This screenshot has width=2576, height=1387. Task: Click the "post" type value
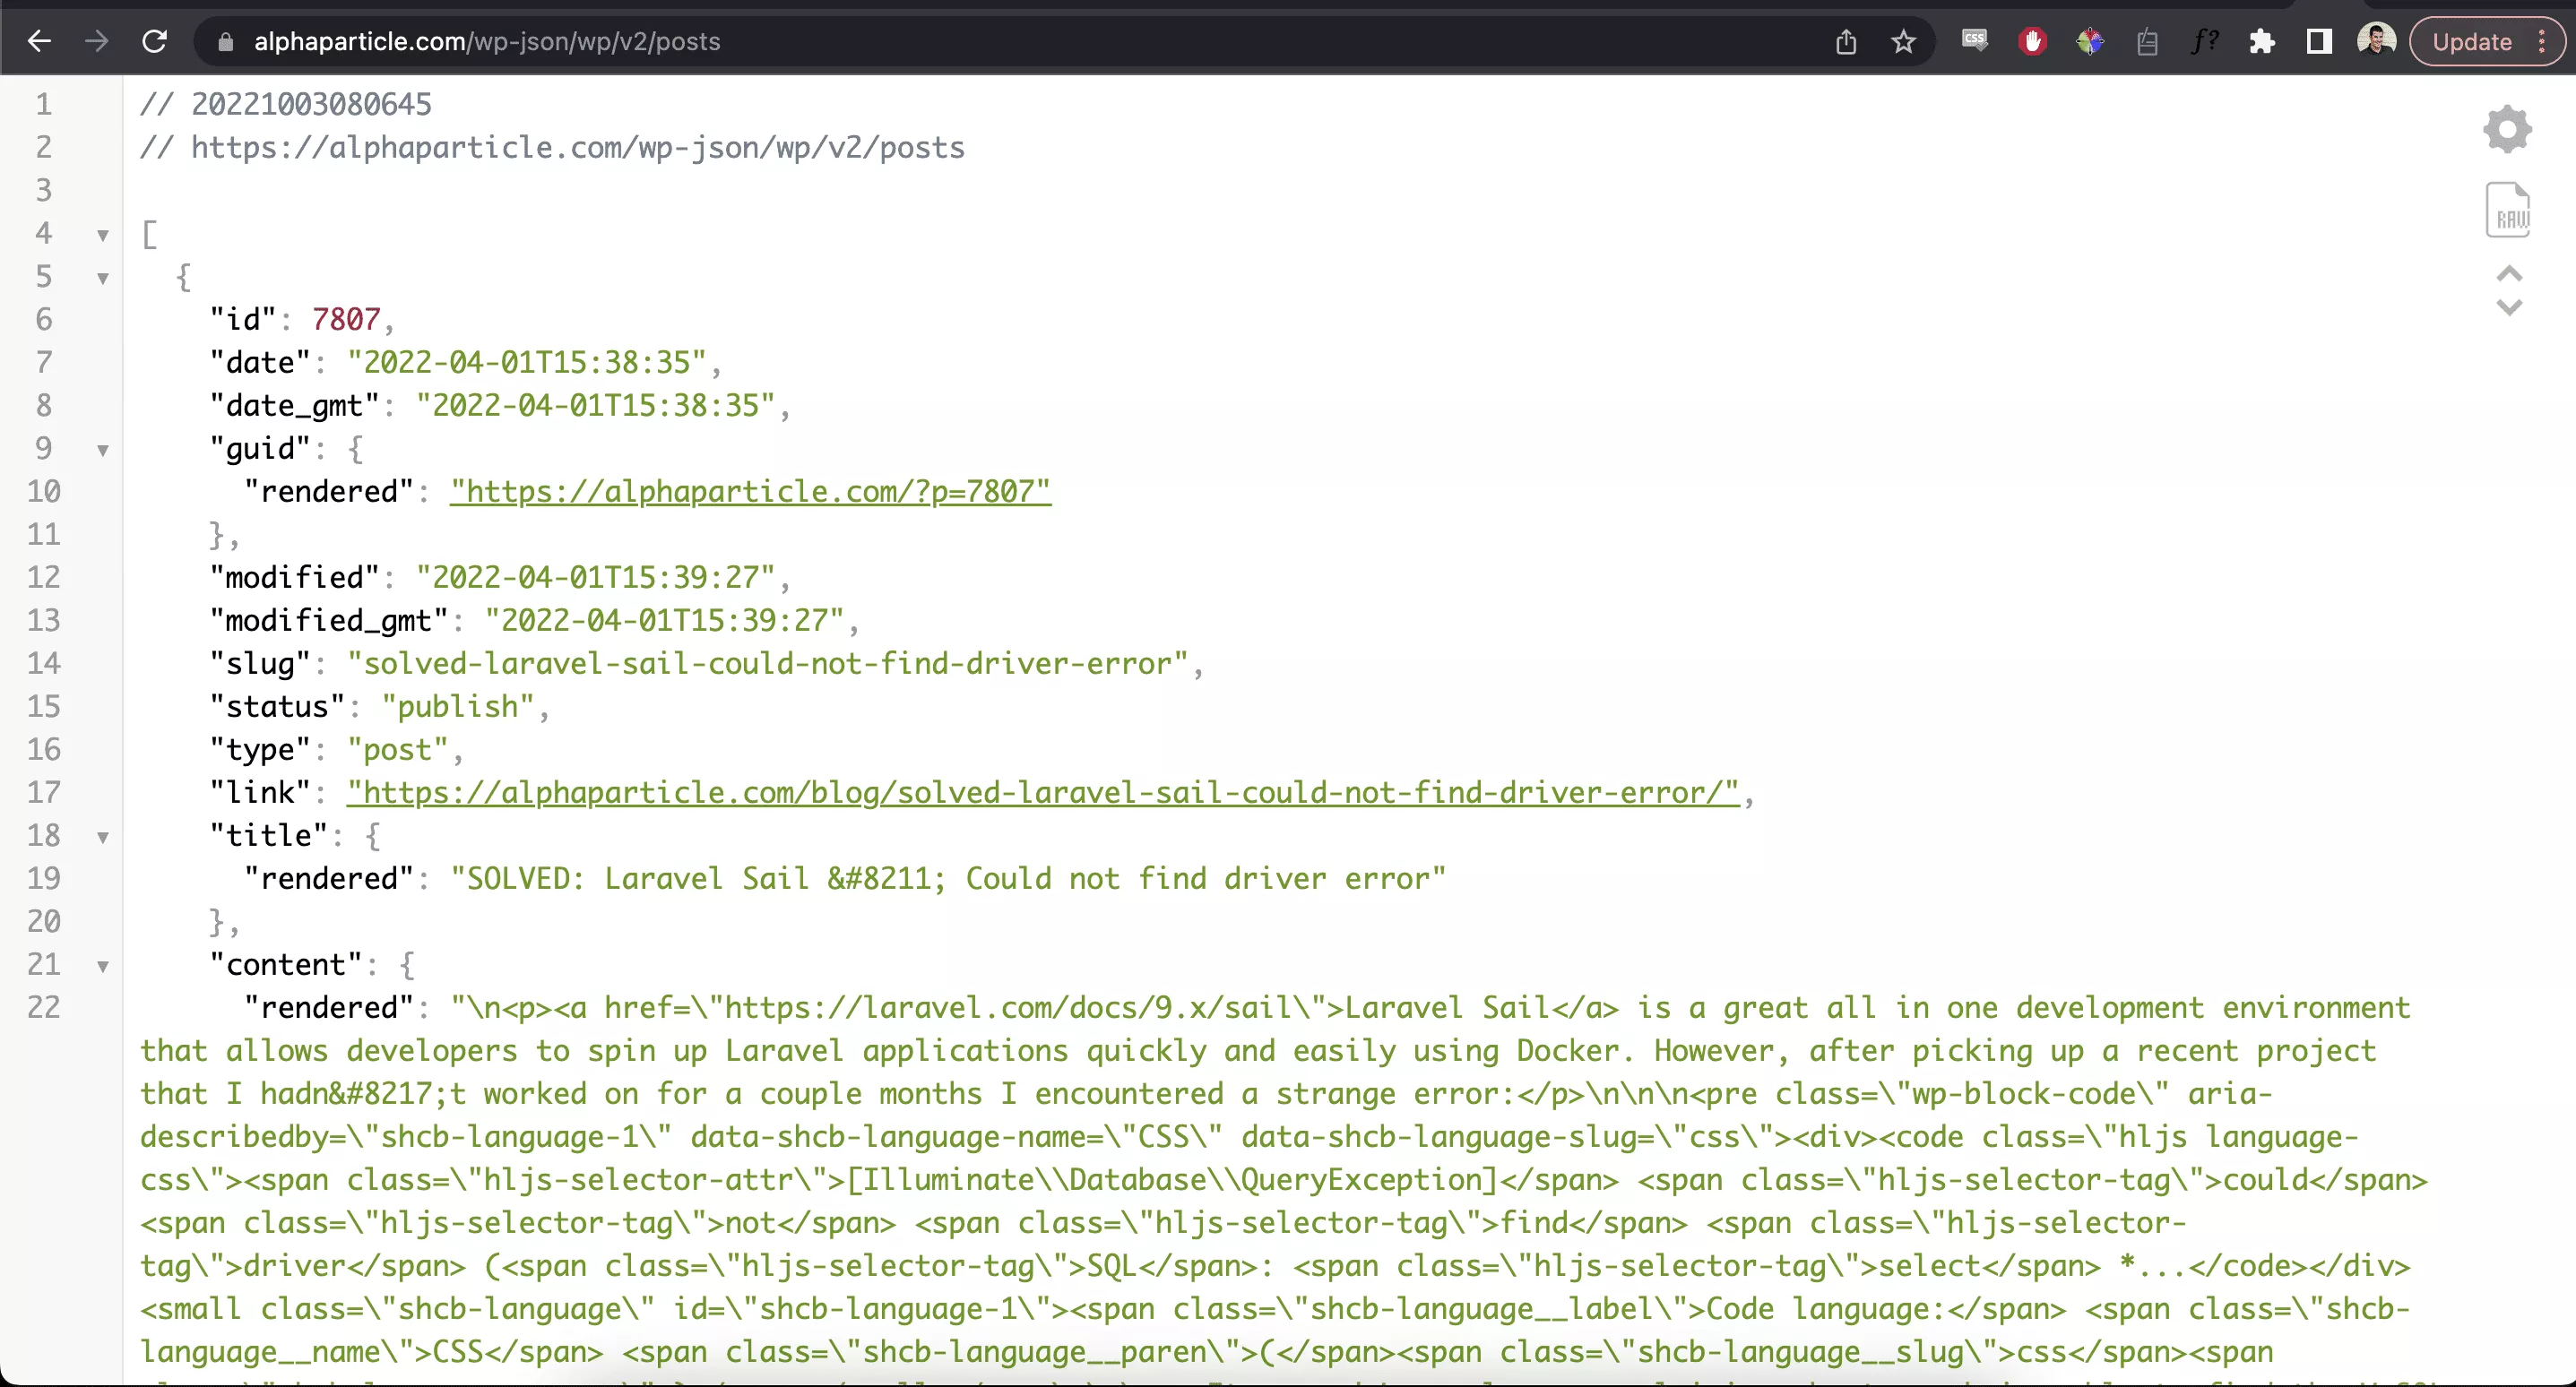click(x=397, y=749)
